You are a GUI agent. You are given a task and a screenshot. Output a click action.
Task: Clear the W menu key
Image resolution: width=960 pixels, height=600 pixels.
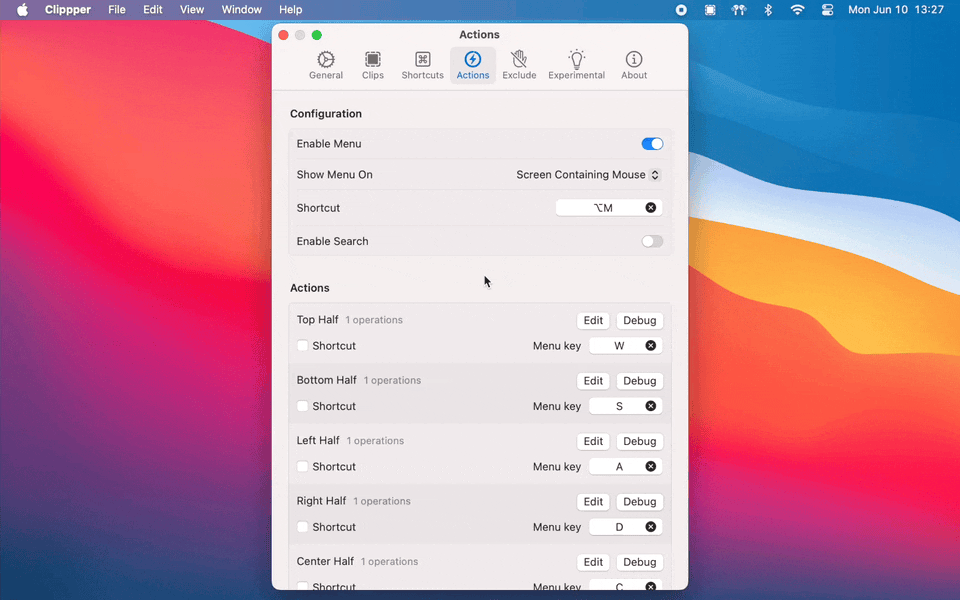point(651,345)
